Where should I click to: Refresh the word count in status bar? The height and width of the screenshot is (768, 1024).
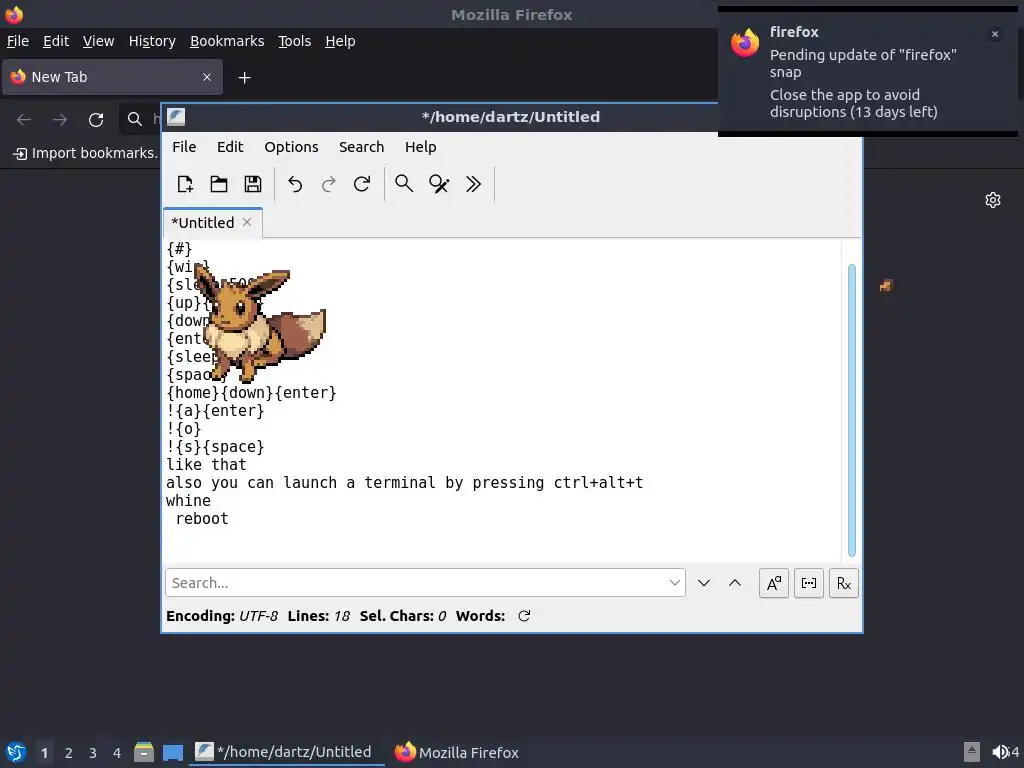[x=524, y=616]
